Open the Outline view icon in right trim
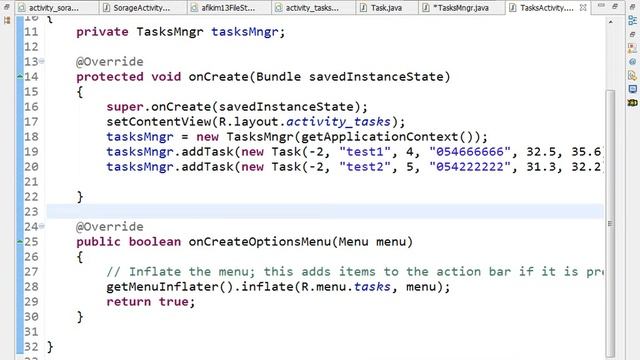This screenshot has height=360, width=640. [x=632, y=21]
